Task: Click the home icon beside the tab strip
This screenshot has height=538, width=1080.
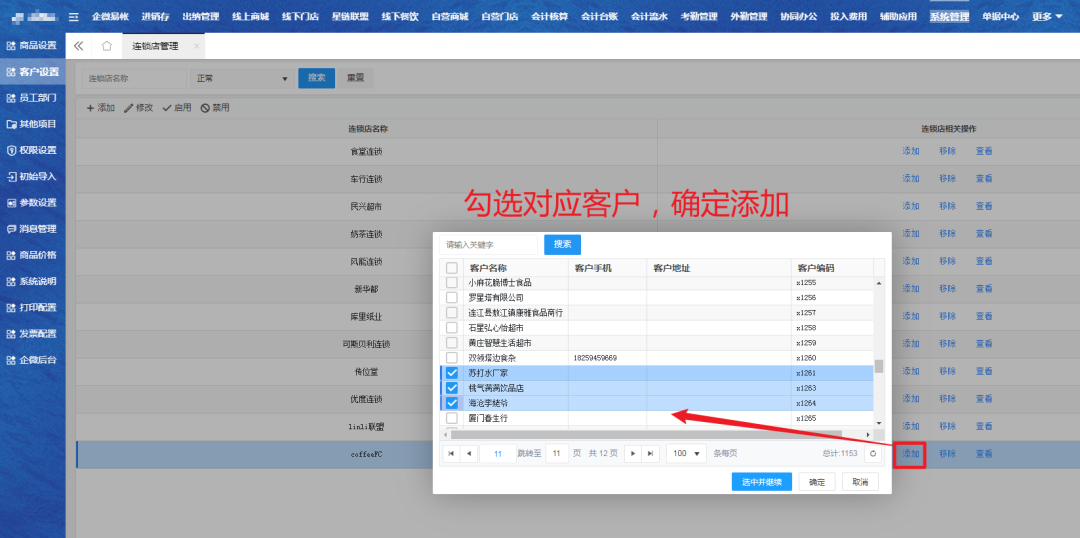Action: pos(106,46)
